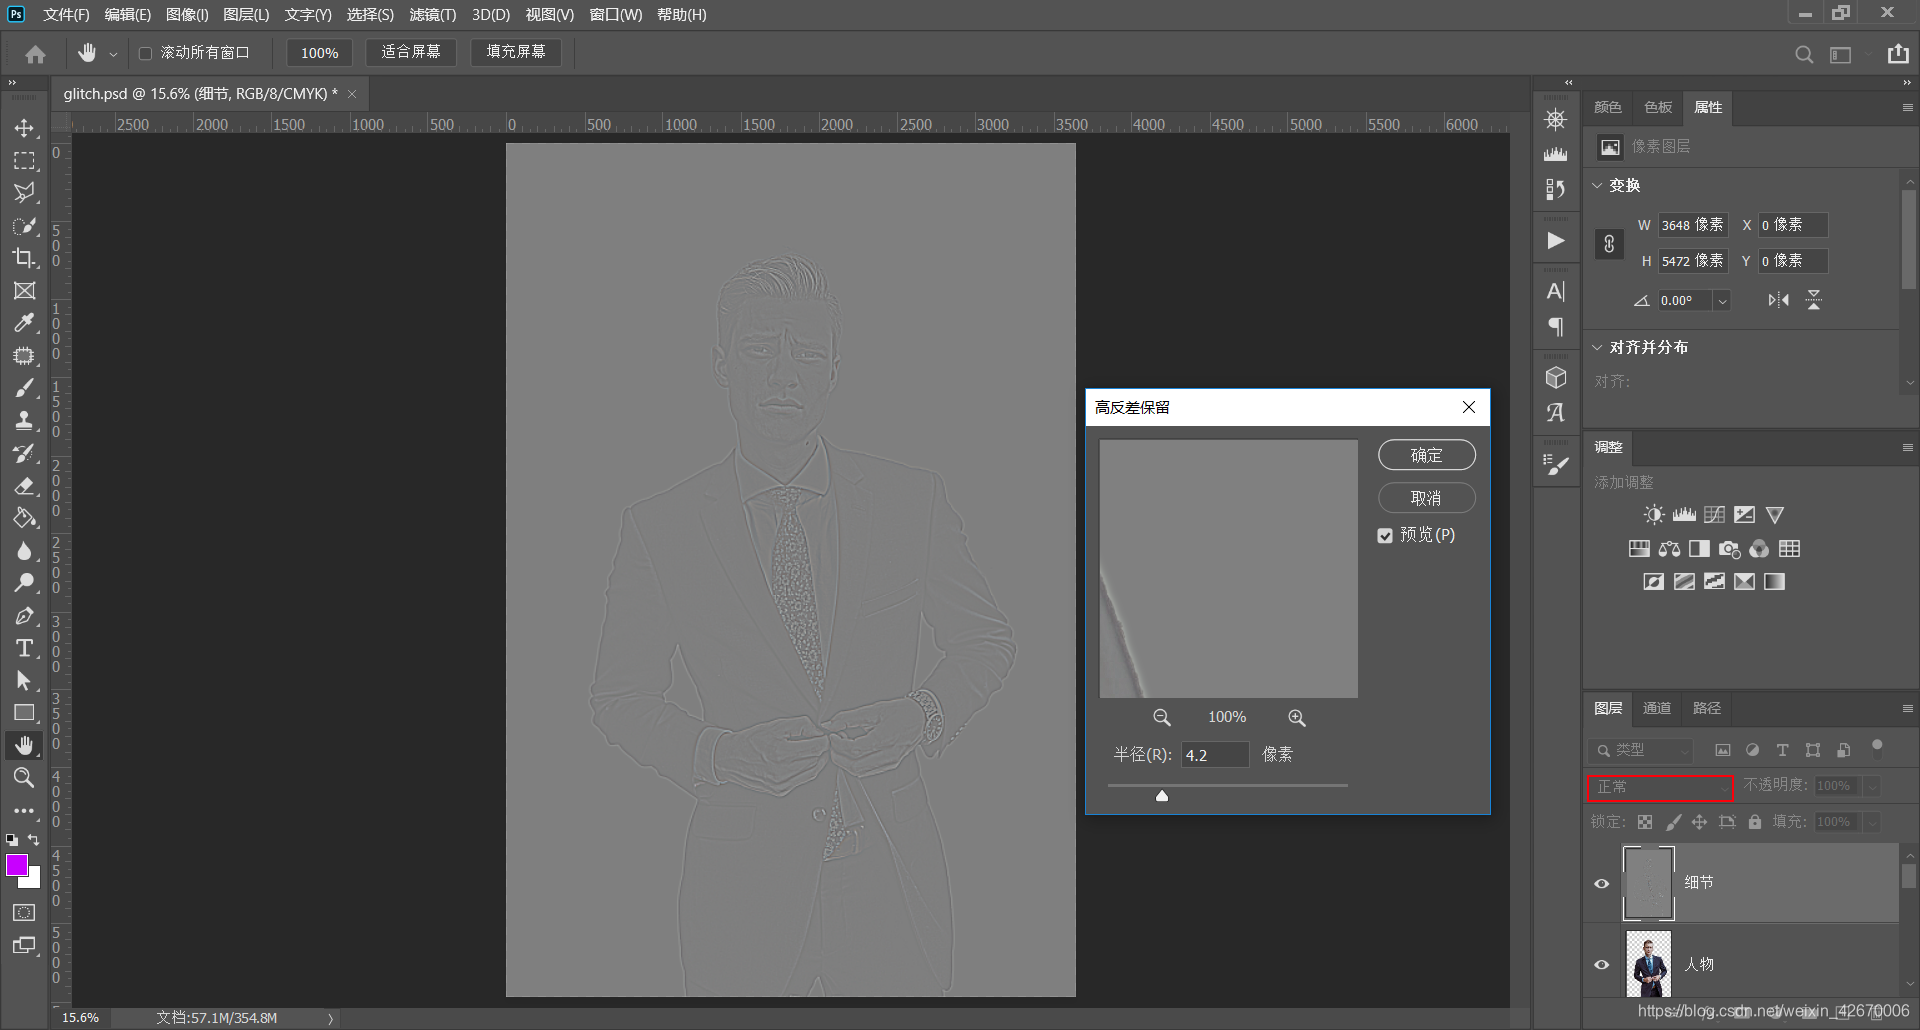Enable 滚动所有窗口 checkbox
Viewport: 1920px width, 1030px height.
pos(145,53)
